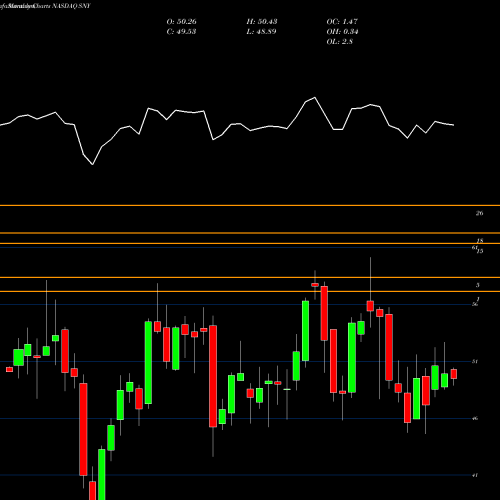
Task: Click the 41 price axis label
Action: [x=475, y=475]
